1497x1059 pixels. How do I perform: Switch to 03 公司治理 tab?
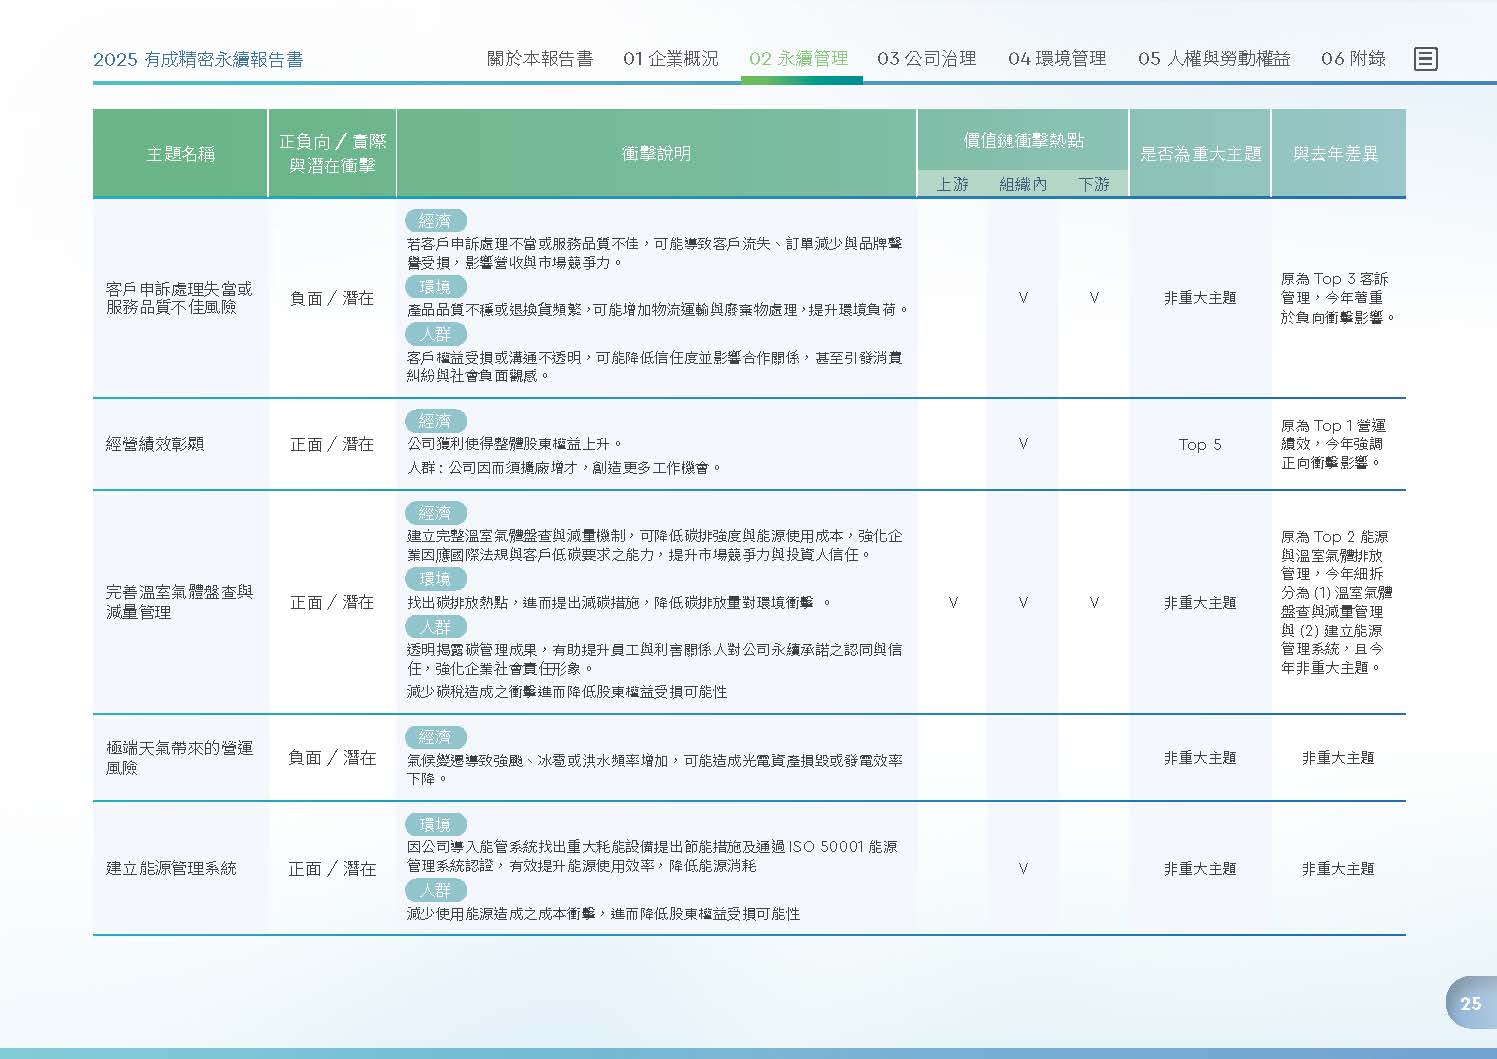tap(927, 59)
